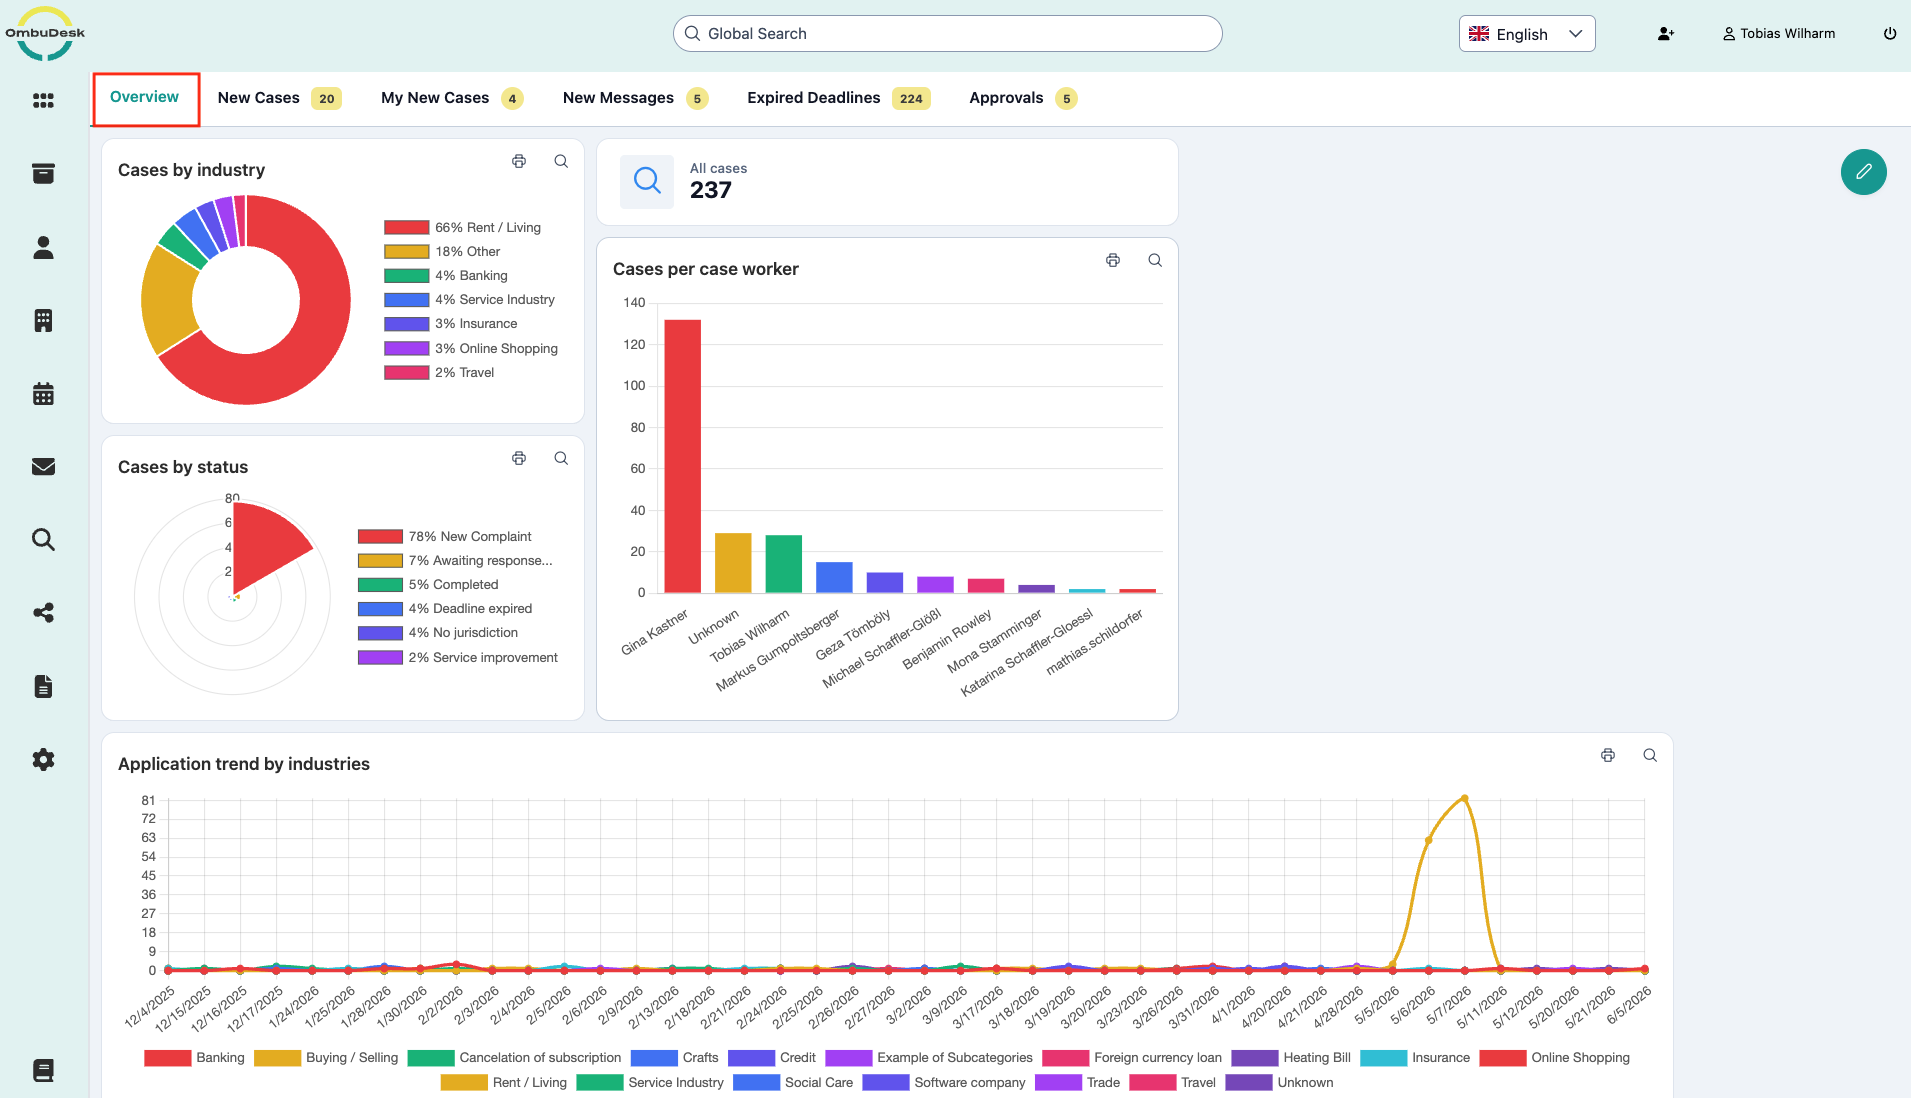Click the Tobias Wilharm green bar

pyautogui.click(x=784, y=564)
